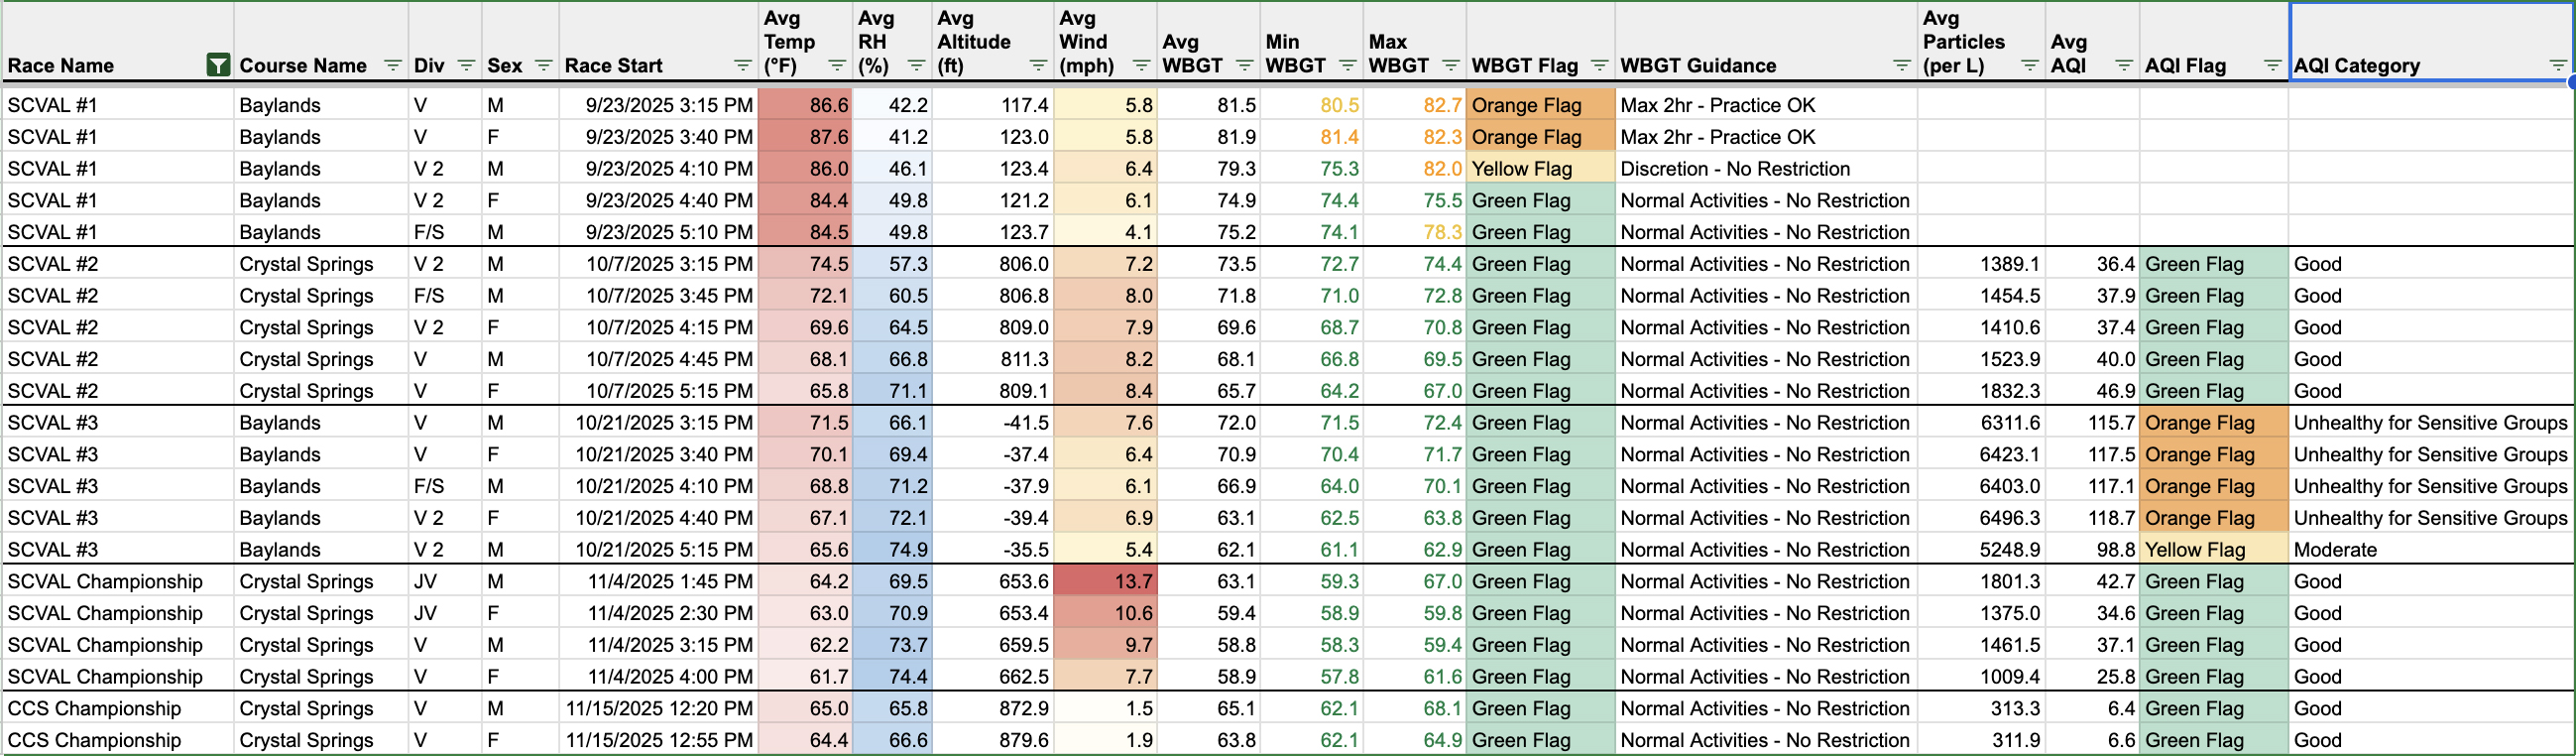The width and height of the screenshot is (2576, 756).
Task: Open the Avg Temp (°F) filter icon
Action: pyautogui.click(x=837, y=66)
